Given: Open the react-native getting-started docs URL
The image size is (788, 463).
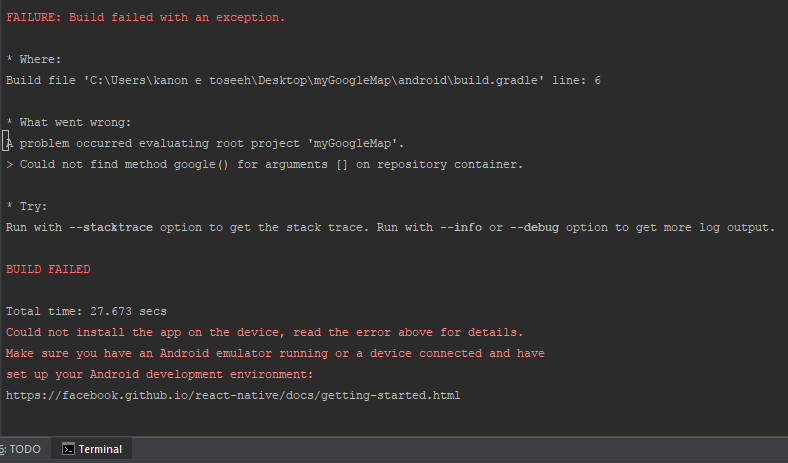Looking at the screenshot, I should pyautogui.click(x=233, y=396).
